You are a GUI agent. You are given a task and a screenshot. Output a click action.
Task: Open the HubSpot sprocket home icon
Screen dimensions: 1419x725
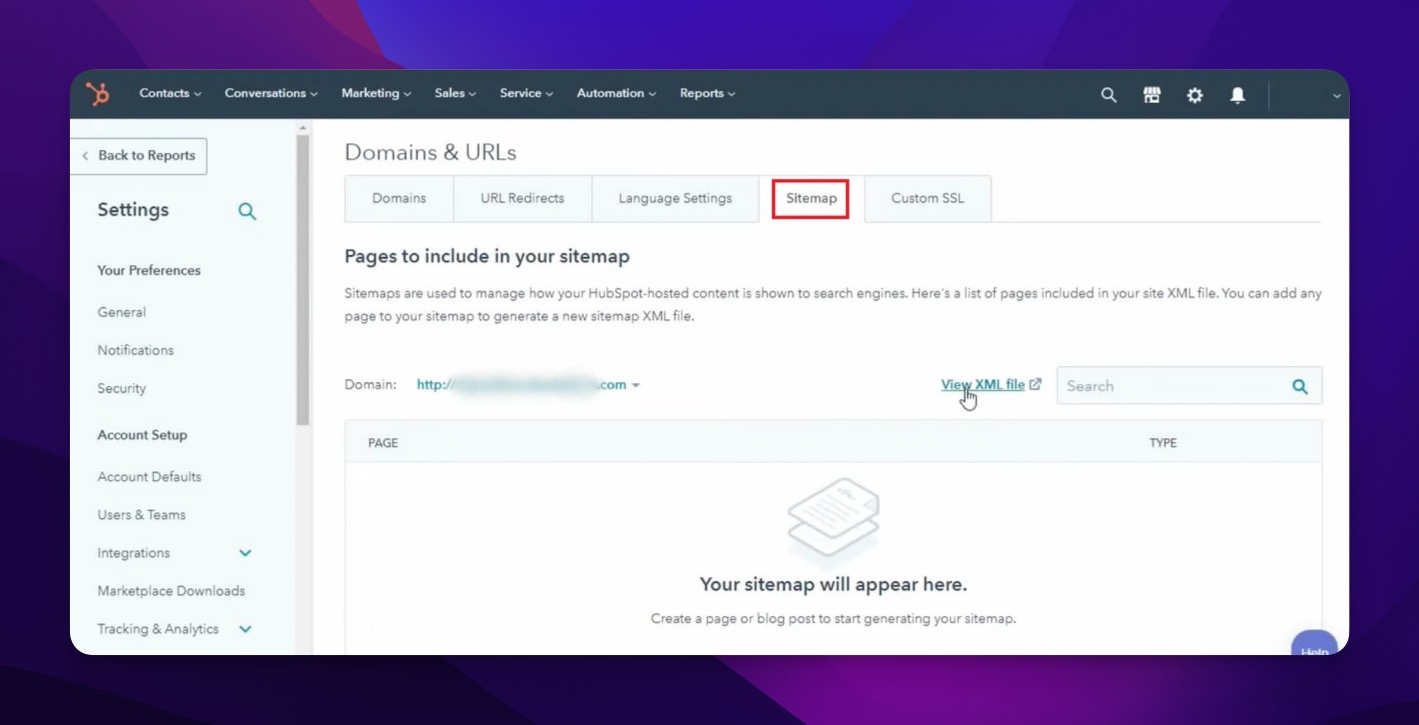click(x=98, y=93)
